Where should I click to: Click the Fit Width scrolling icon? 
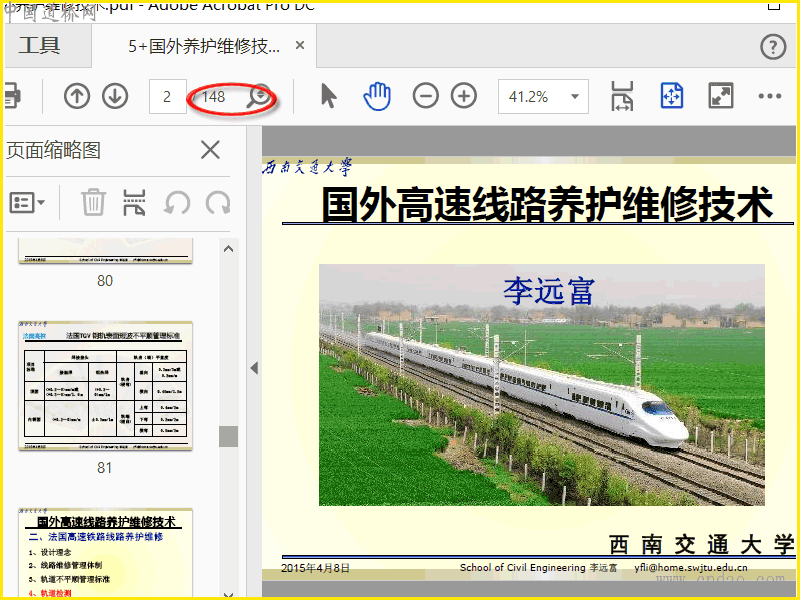[x=622, y=96]
